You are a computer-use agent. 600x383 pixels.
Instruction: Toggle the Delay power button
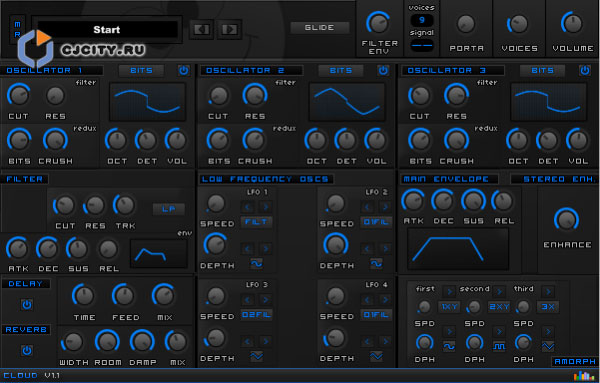tap(27, 305)
